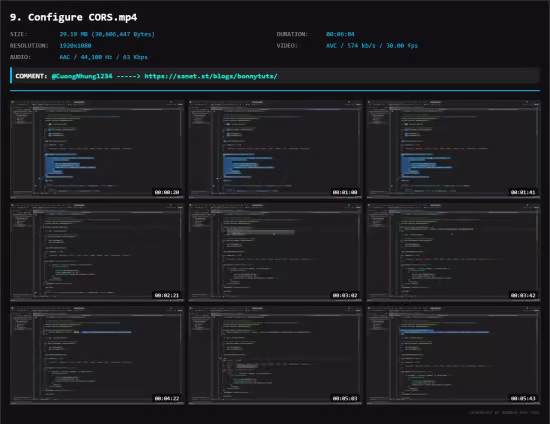This screenshot has height=424, width=550.
Task: Click the SIZE: label
Action: pyautogui.click(x=19, y=34)
